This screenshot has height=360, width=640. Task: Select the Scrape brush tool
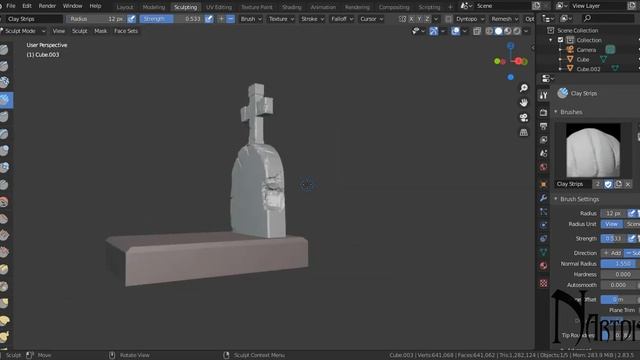(x=4, y=252)
